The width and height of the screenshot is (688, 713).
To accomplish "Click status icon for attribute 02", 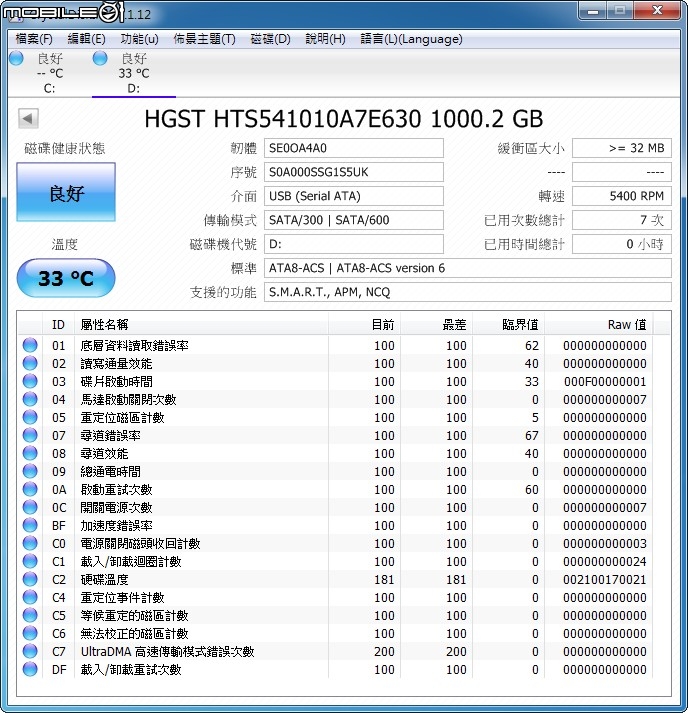I will point(30,363).
